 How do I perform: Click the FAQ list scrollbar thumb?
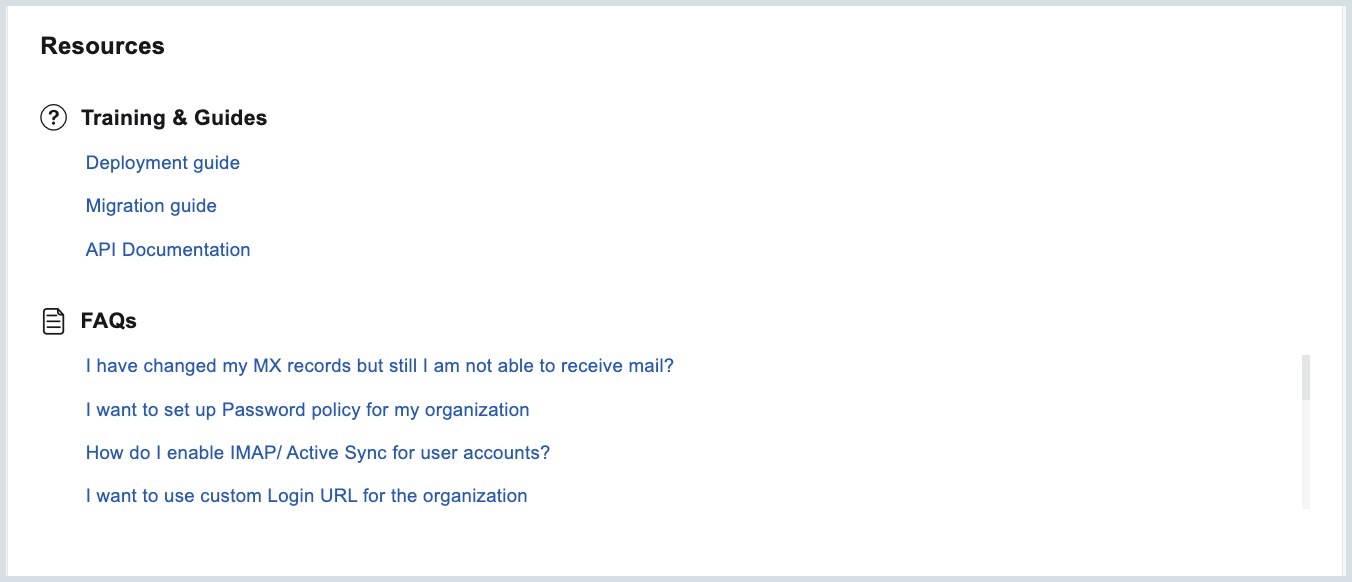(1306, 377)
